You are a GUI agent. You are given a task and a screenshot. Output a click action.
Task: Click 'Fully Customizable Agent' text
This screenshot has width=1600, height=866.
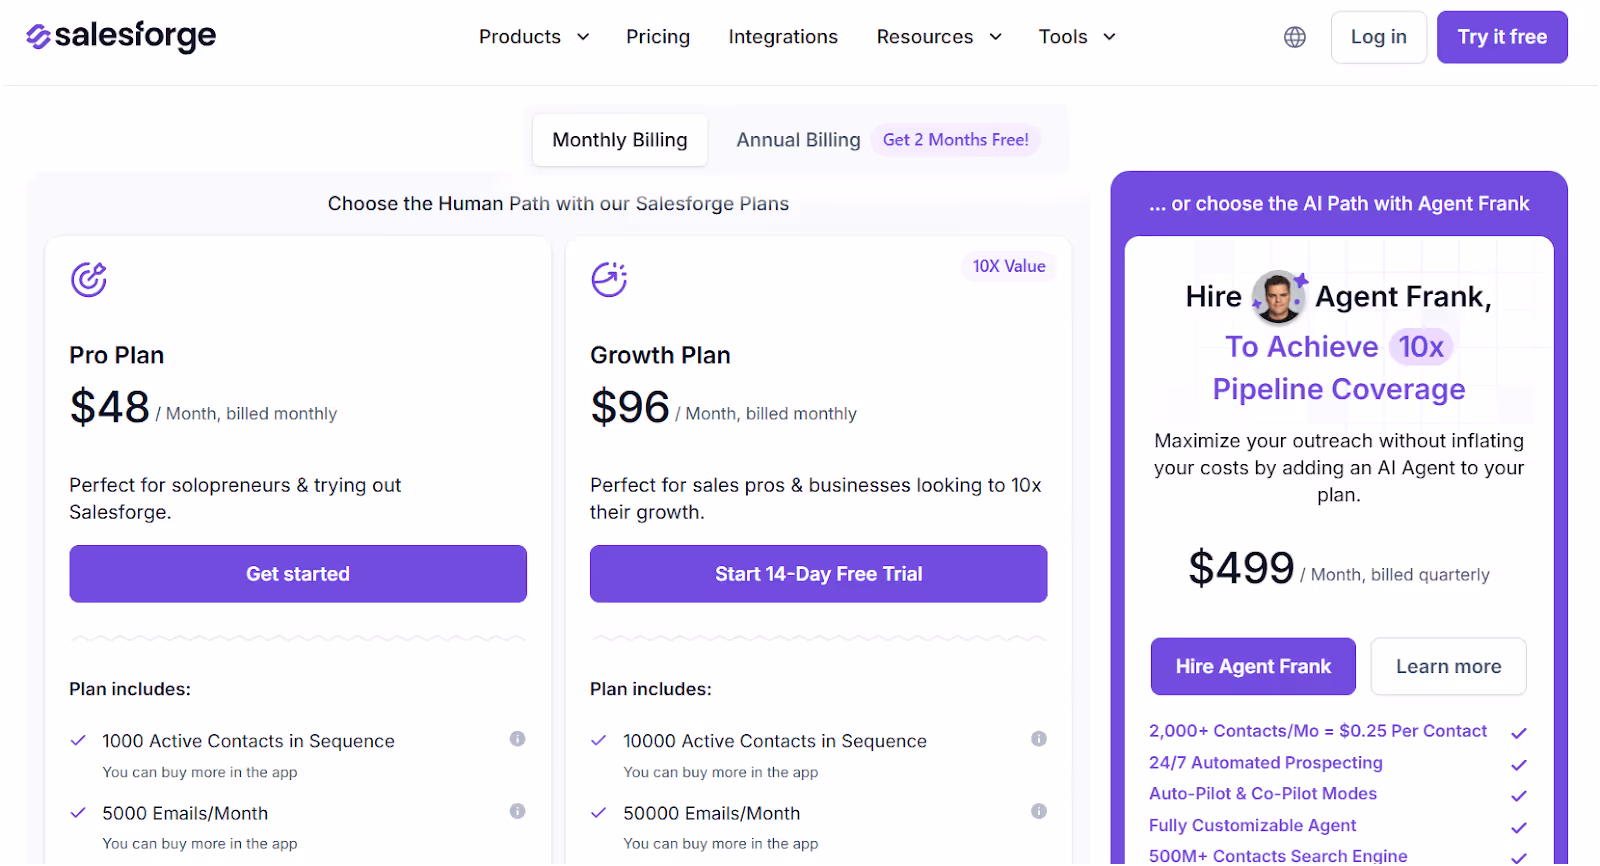point(1252,826)
